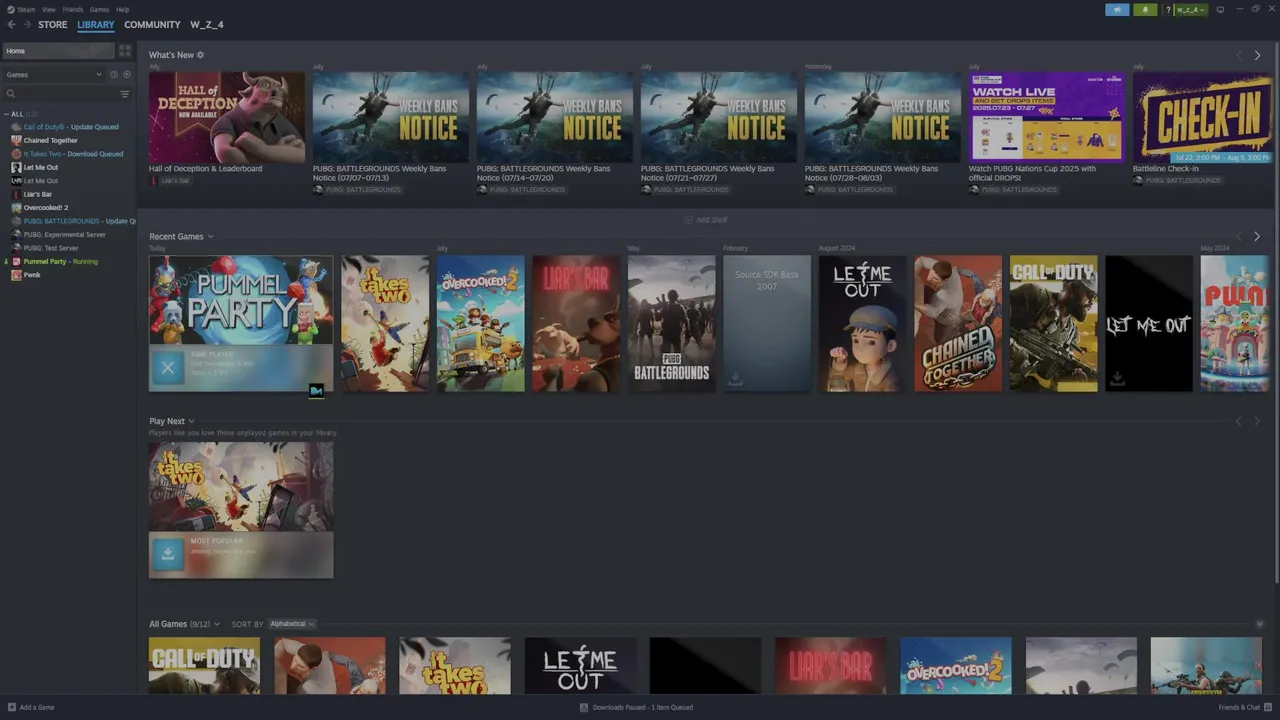Open Chained Together cover in Recent Games
Viewport: 1280px width, 720px height.
[x=958, y=324]
